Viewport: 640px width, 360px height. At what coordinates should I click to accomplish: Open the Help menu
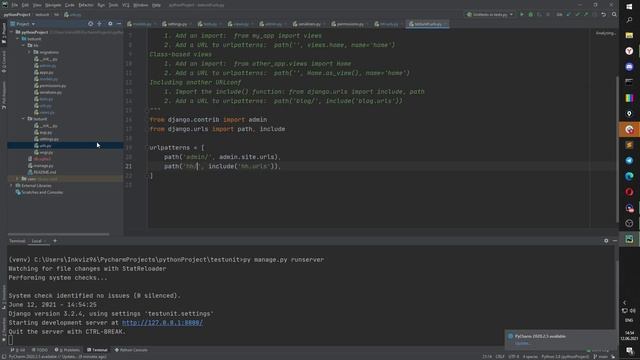156,5
